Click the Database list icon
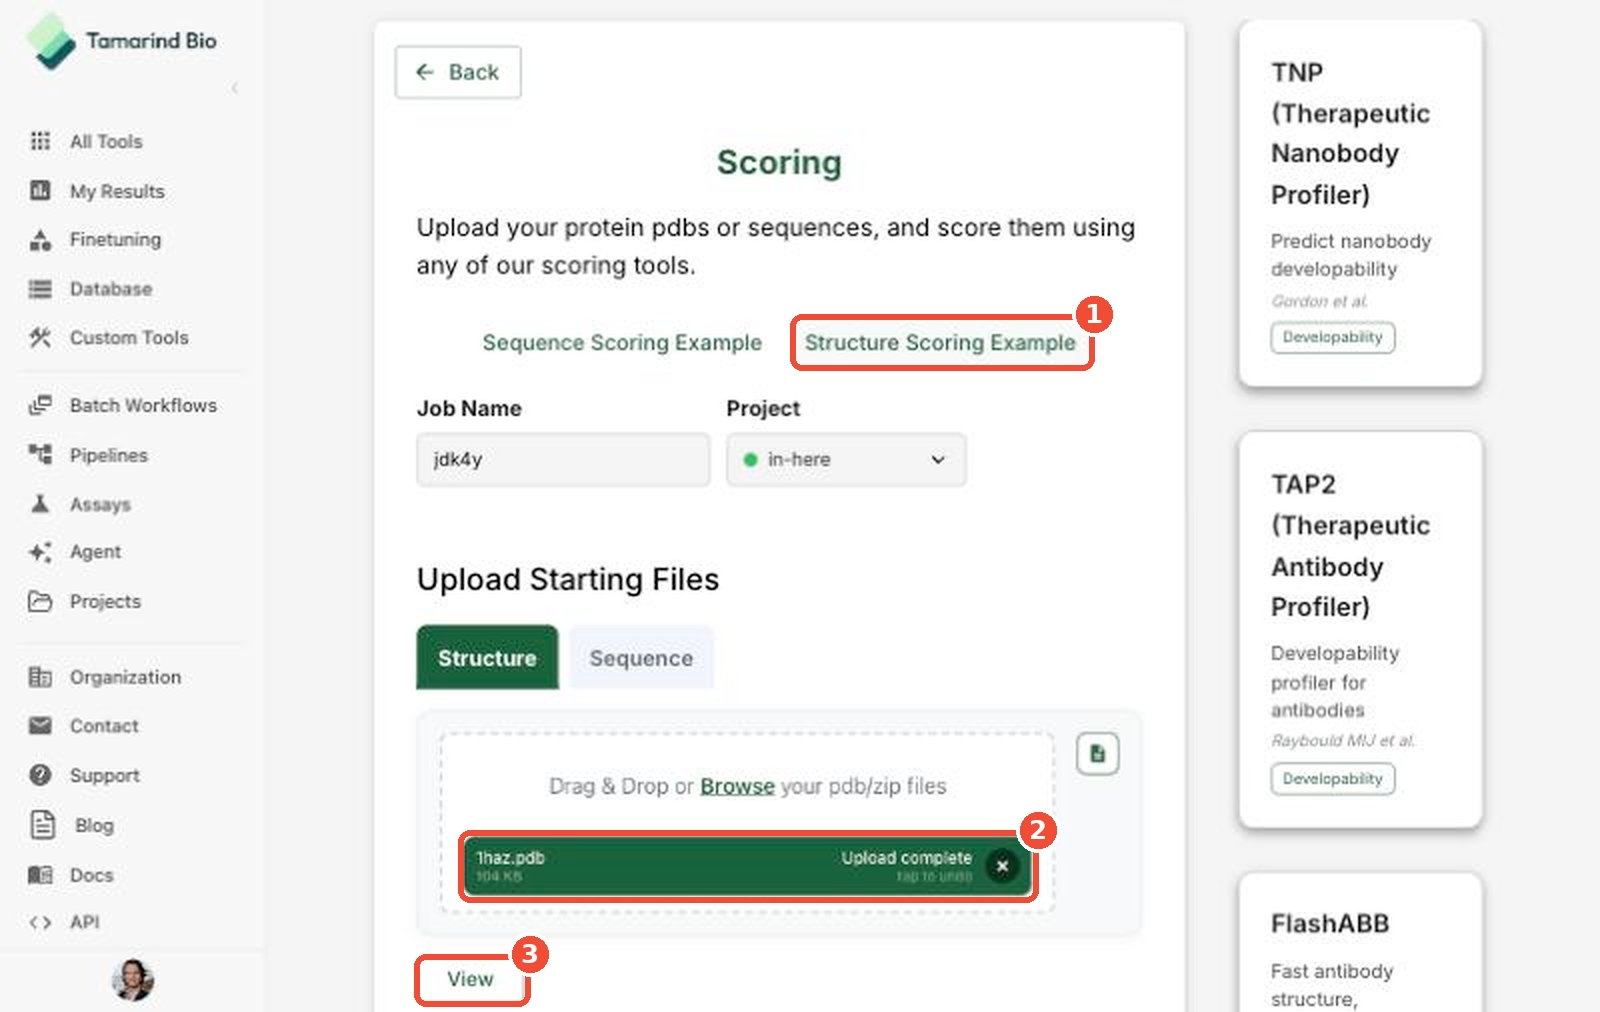Image resolution: width=1600 pixels, height=1012 pixels. coord(40,289)
